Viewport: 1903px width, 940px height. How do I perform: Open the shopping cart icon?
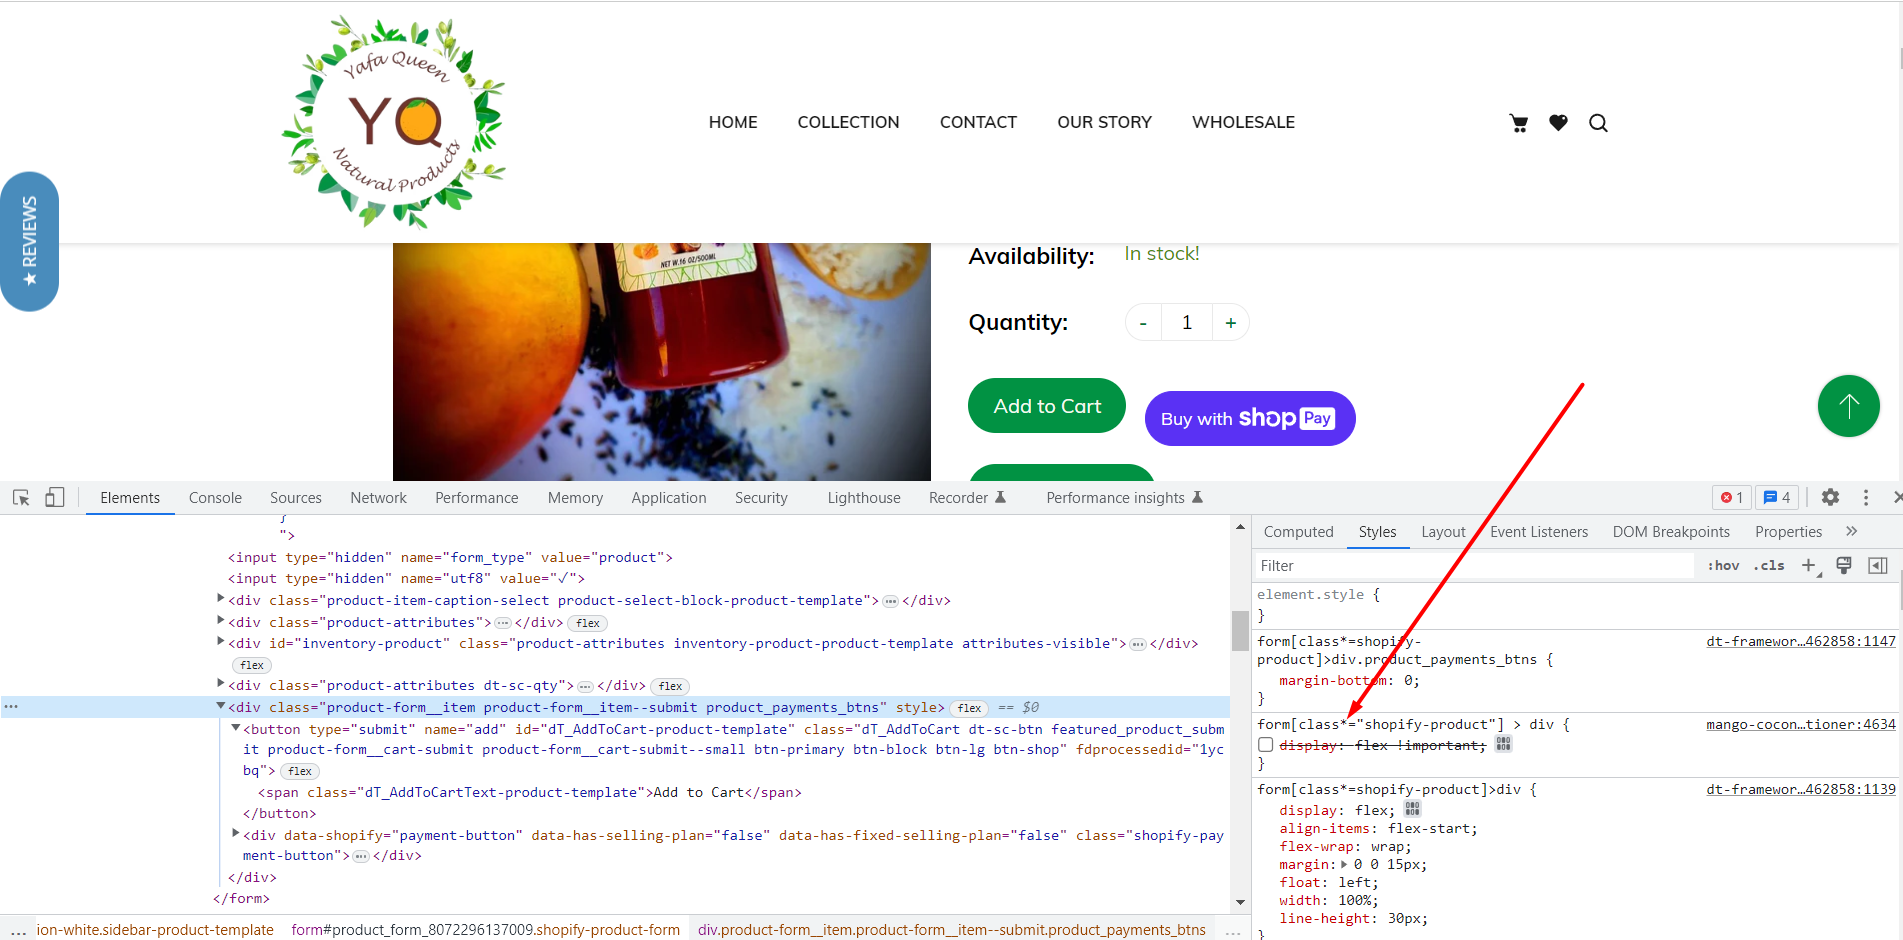tap(1518, 123)
